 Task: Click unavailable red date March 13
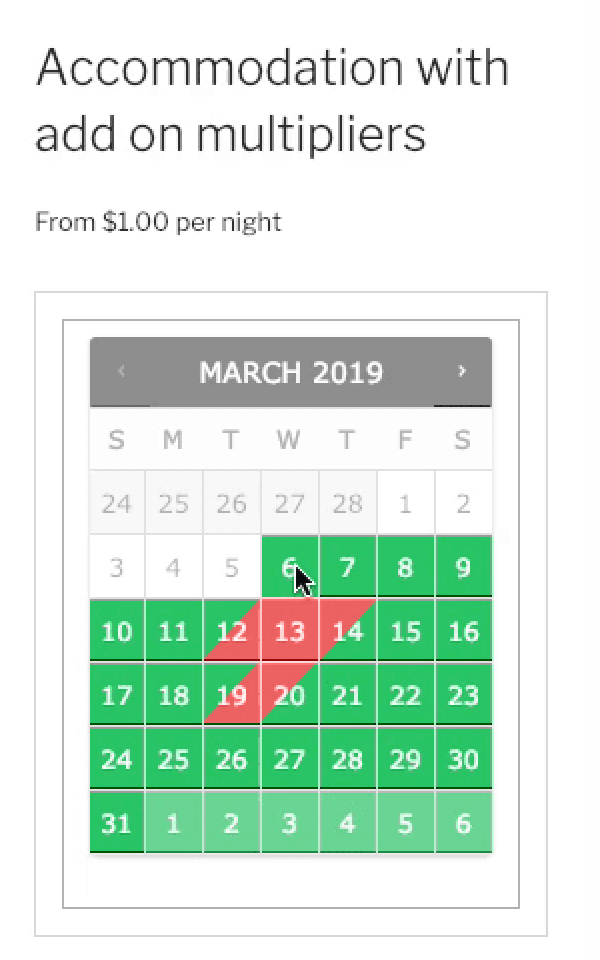pyautogui.click(x=289, y=631)
